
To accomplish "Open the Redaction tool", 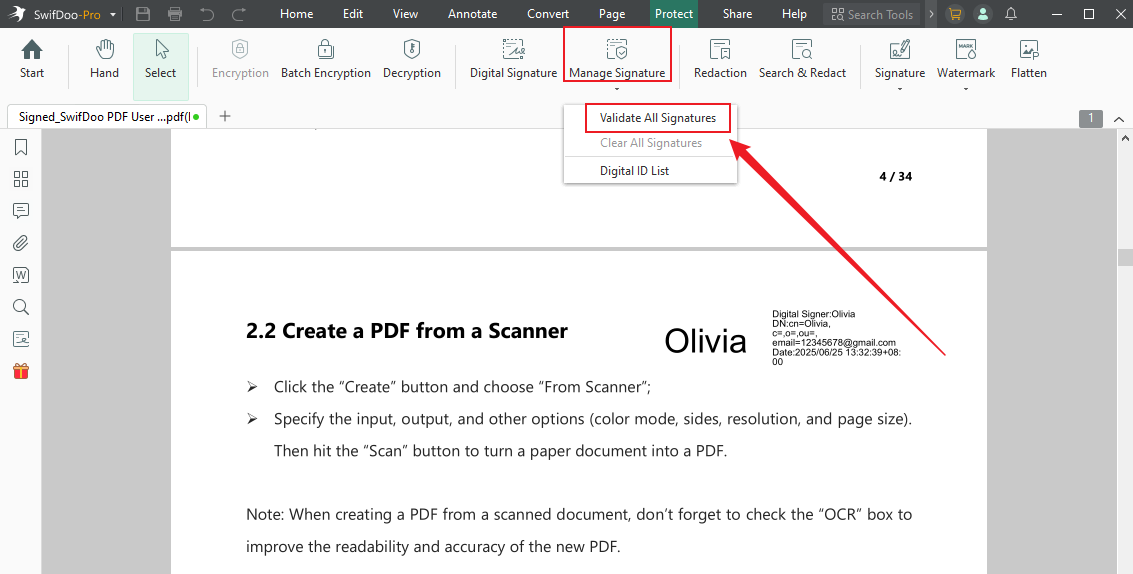I will (x=720, y=59).
